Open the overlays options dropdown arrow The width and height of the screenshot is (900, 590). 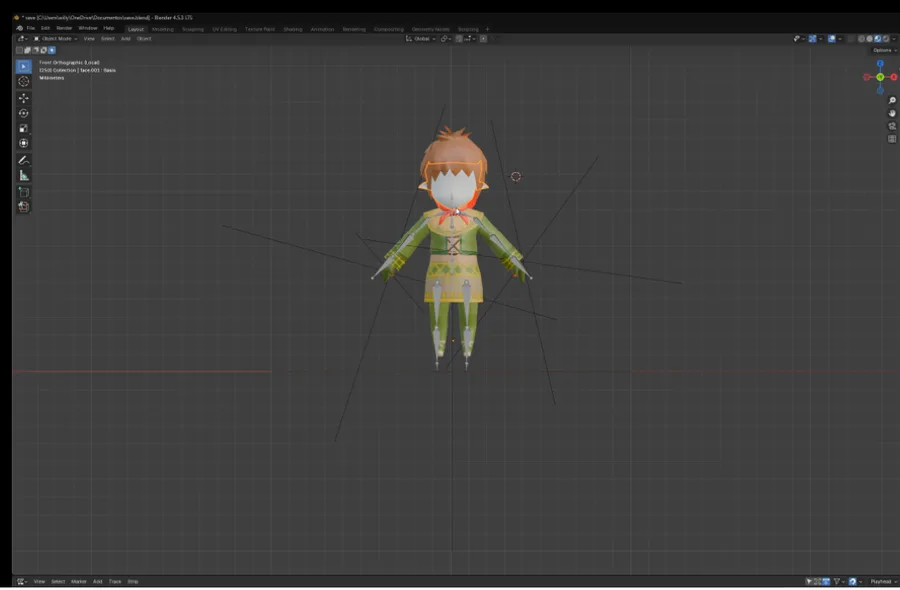pyautogui.click(x=840, y=38)
